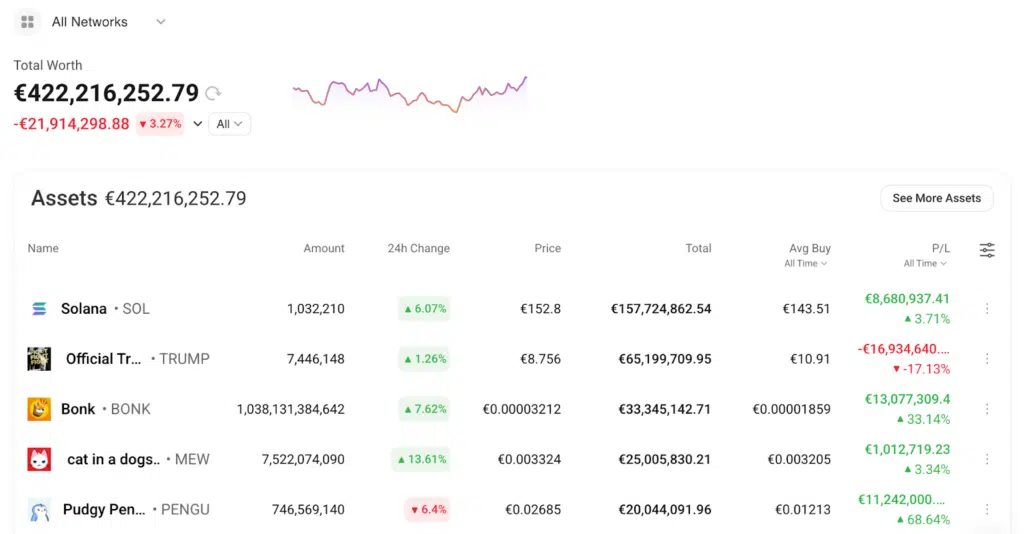This screenshot has height=534, width=1024.
Task: Sort by the Total column header
Action: coord(698,248)
